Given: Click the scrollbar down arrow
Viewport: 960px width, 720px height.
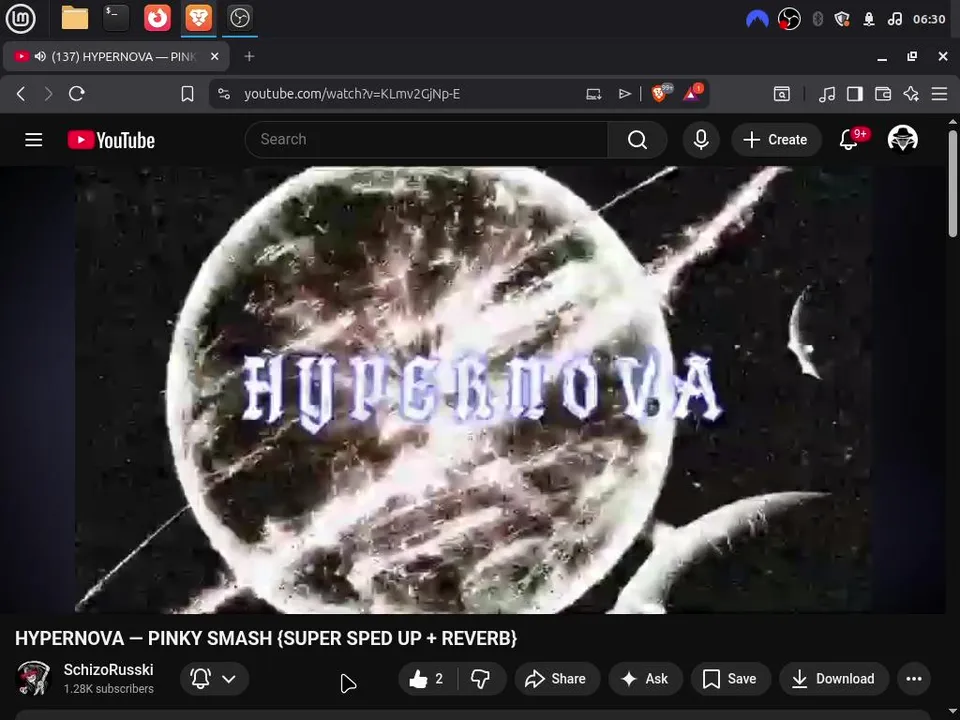Looking at the screenshot, I should [x=953, y=711].
